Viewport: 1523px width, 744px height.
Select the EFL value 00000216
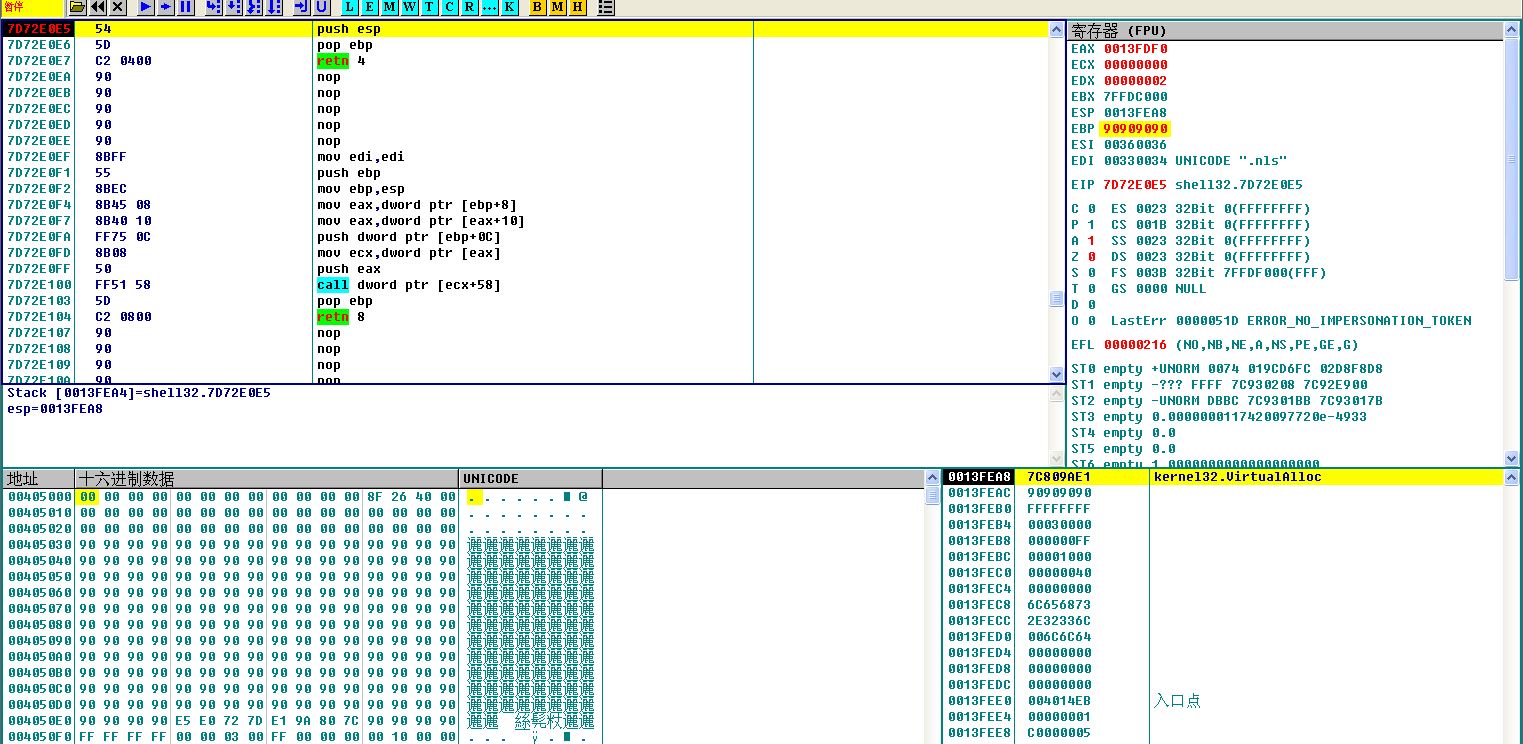(1136, 345)
